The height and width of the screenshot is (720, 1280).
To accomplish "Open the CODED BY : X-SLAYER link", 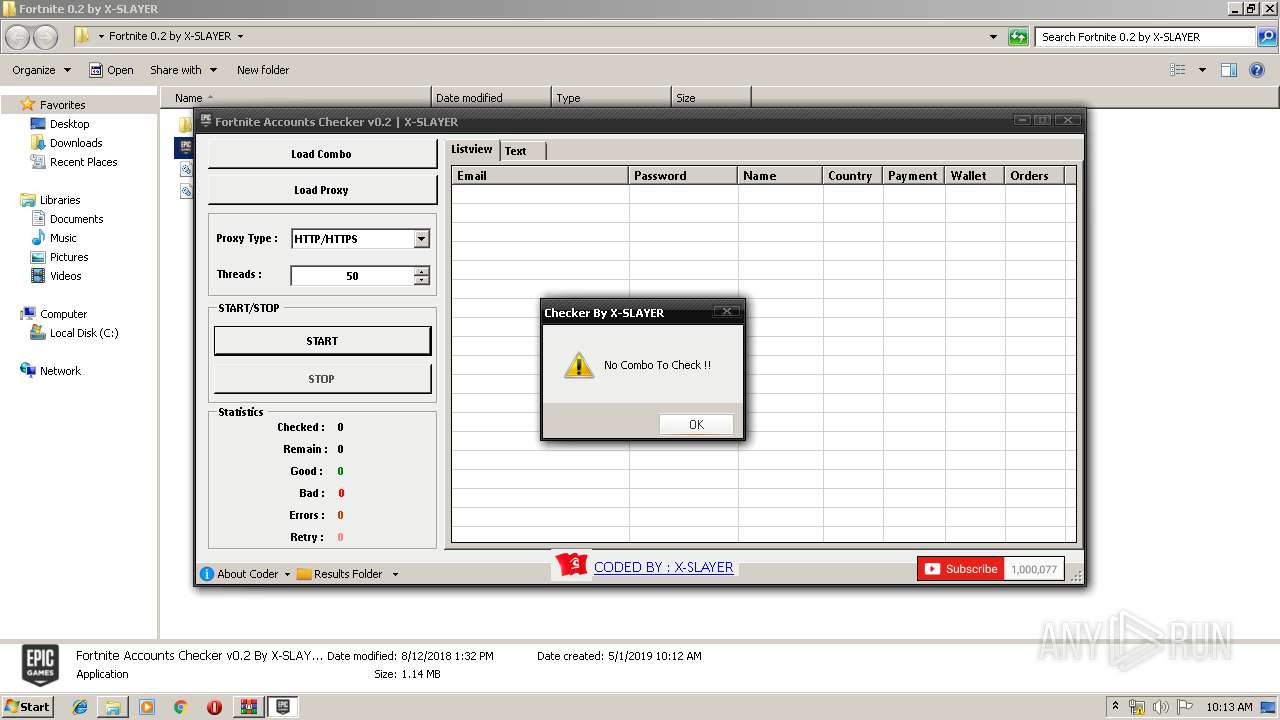I will click(x=664, y=567).
